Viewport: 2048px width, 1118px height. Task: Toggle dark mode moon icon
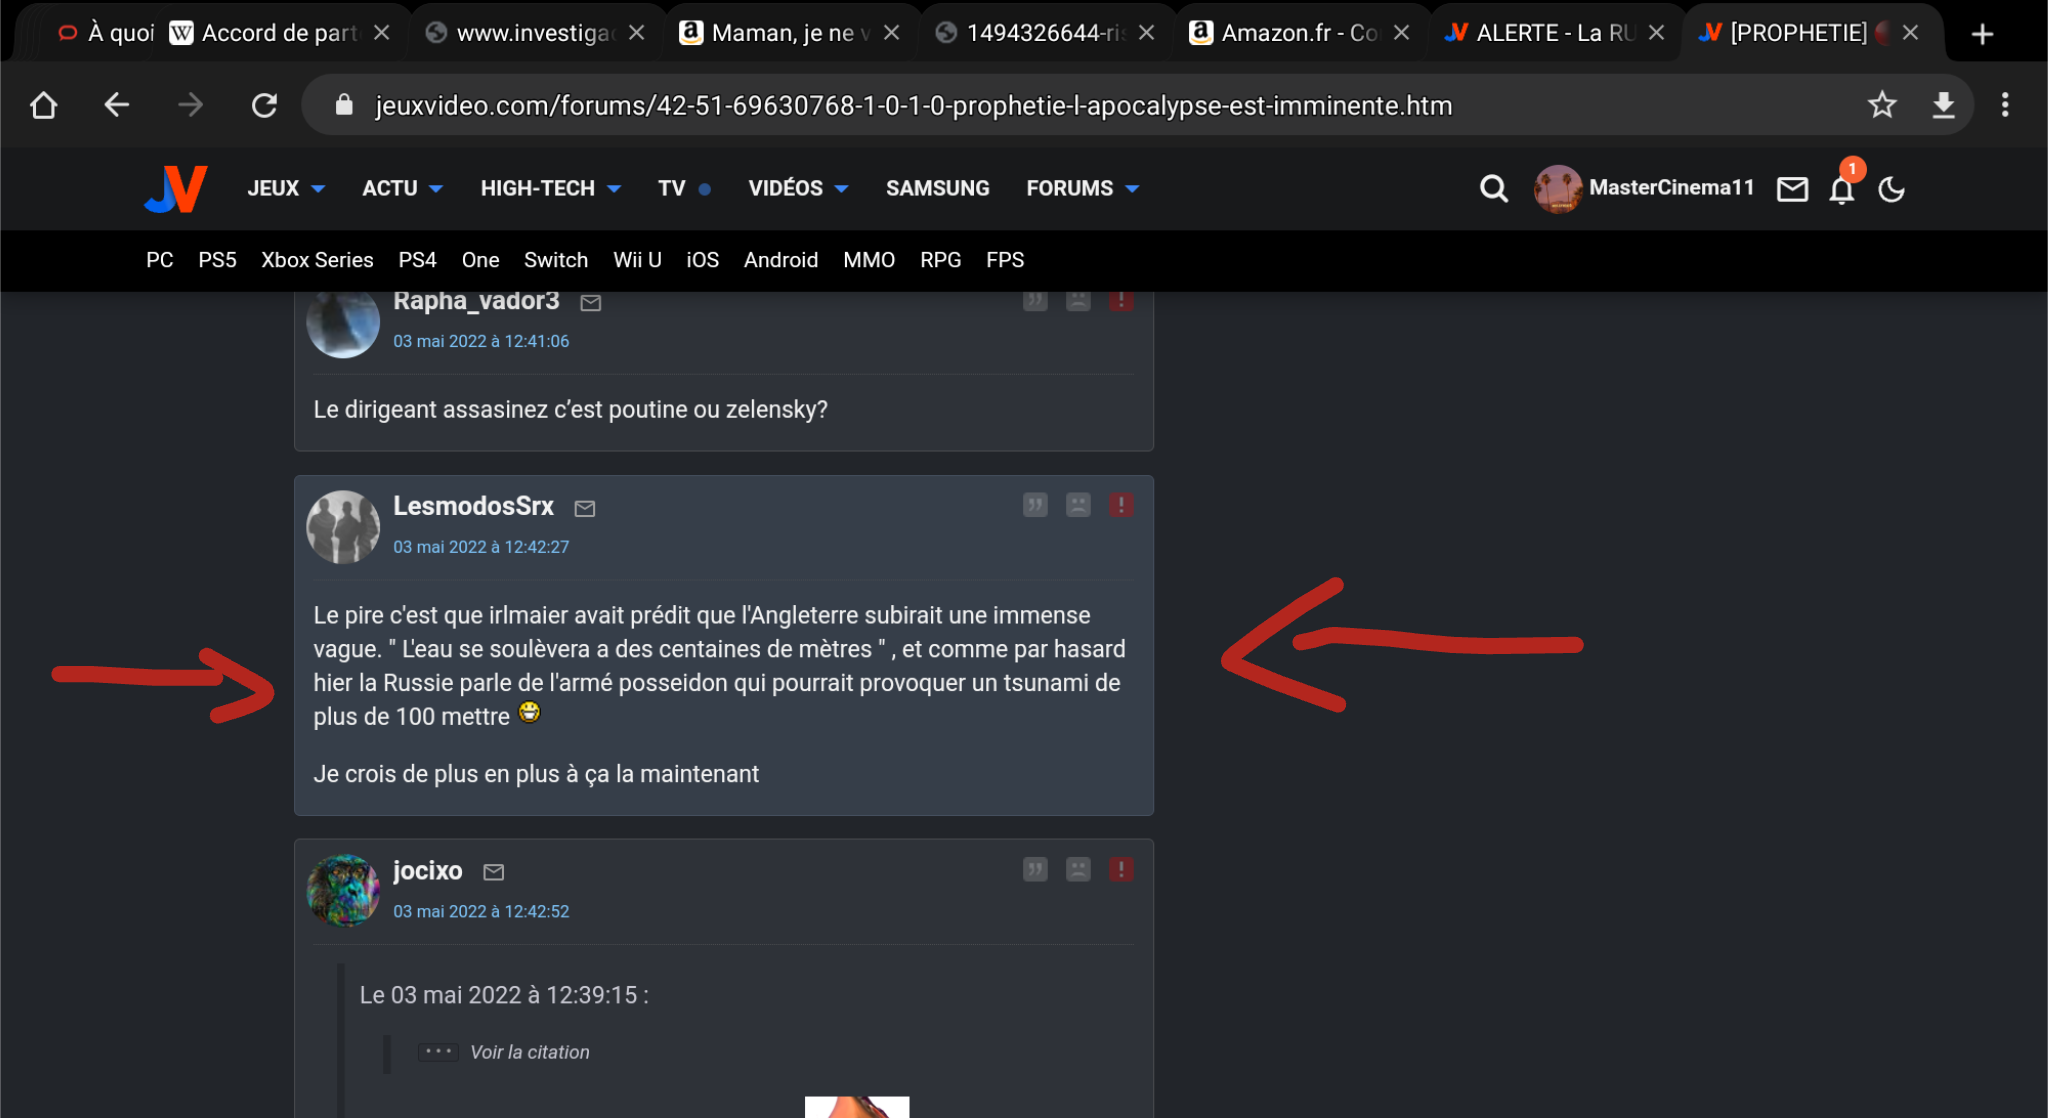click(x=1891, y=188)
